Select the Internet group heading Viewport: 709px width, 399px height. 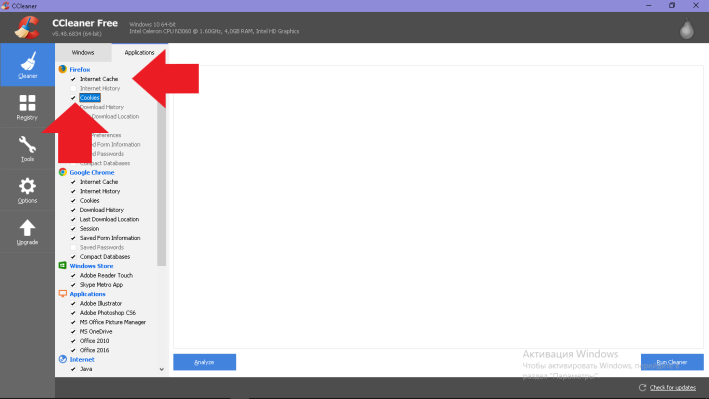[82, 360]
